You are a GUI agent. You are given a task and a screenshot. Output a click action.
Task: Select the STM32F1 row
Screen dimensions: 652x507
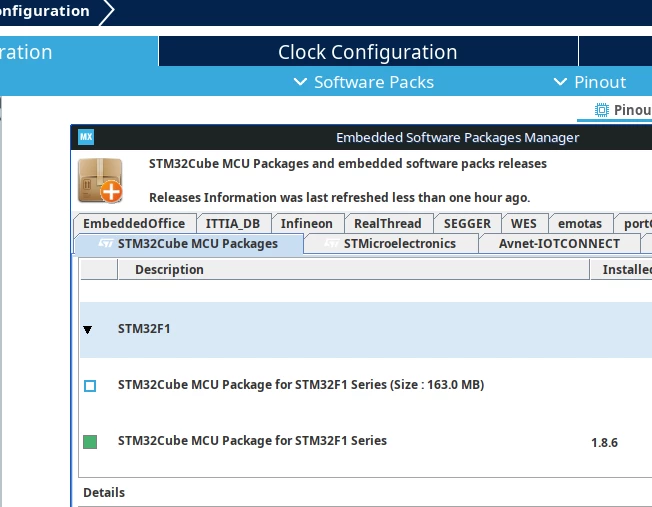pyautogui.click(x=366, y=329)
